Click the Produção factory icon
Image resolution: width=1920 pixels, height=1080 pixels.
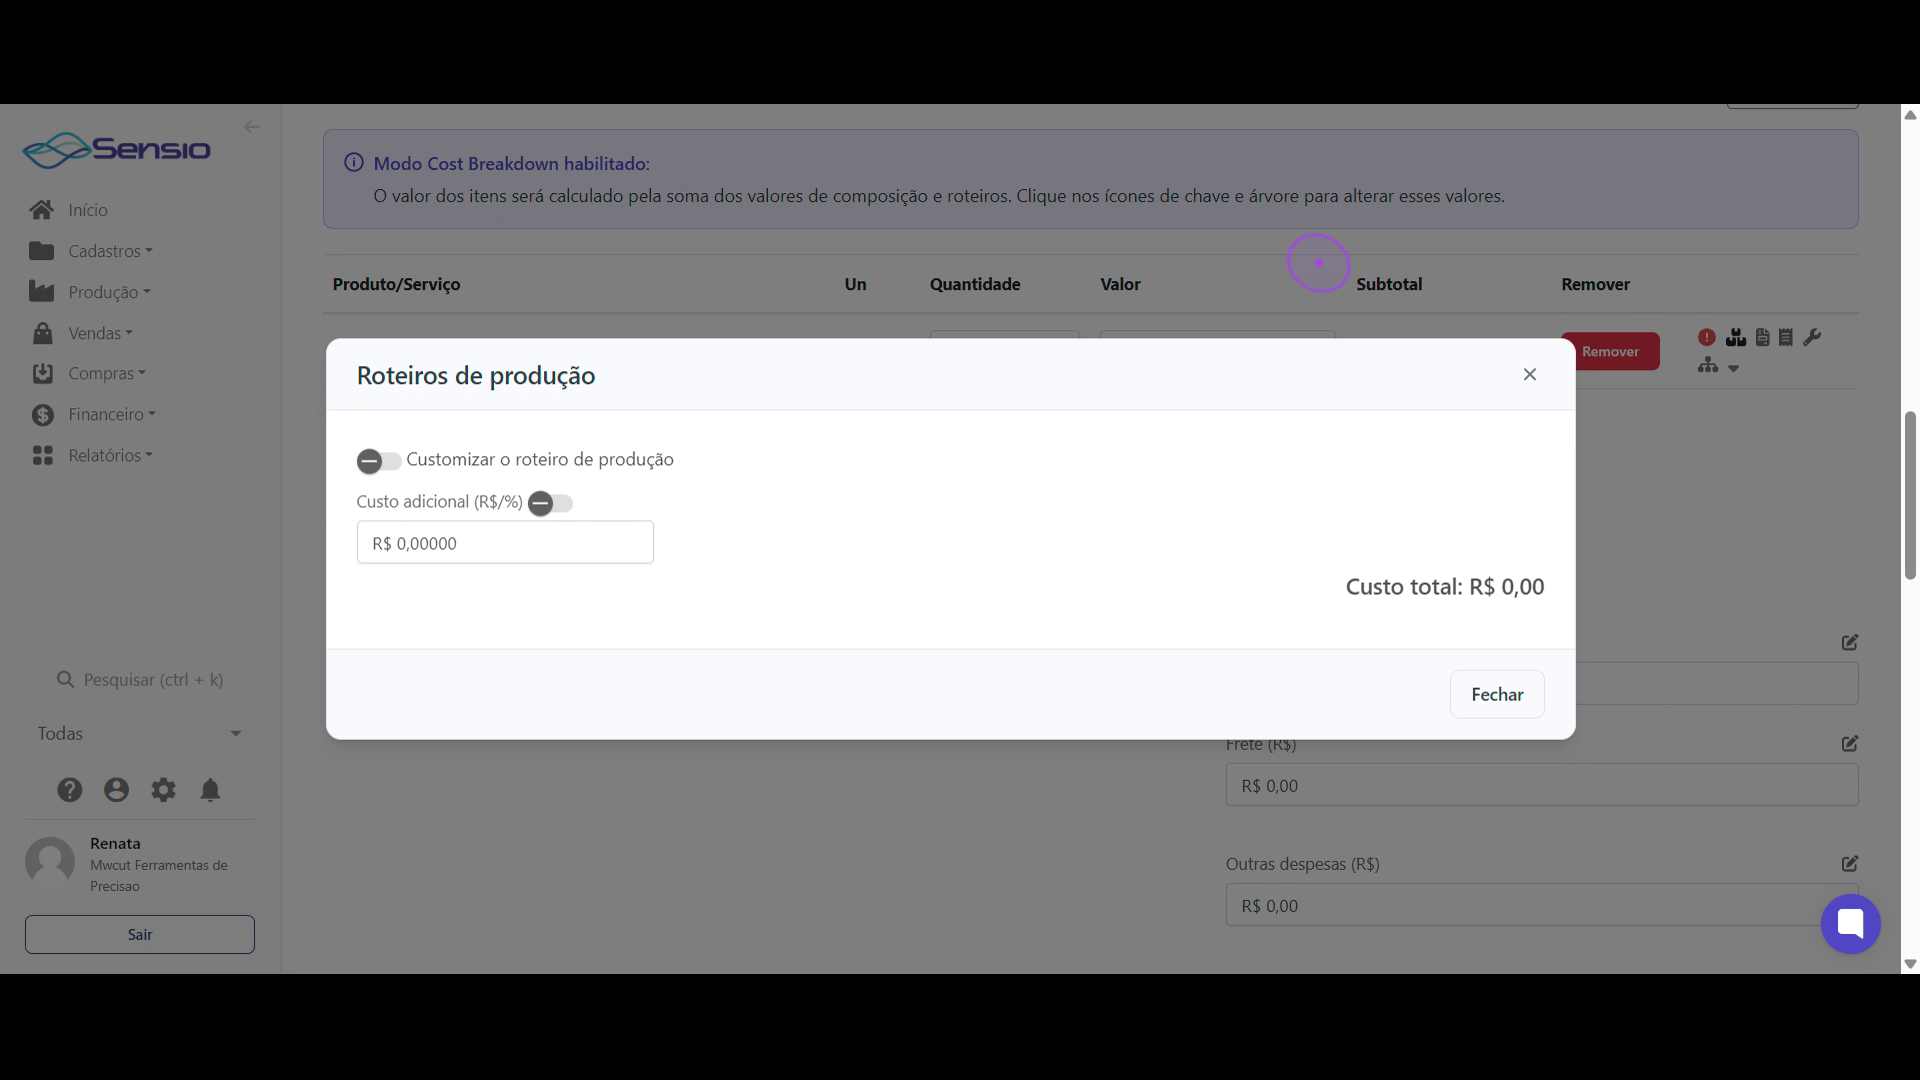click(x=42, y=291)
